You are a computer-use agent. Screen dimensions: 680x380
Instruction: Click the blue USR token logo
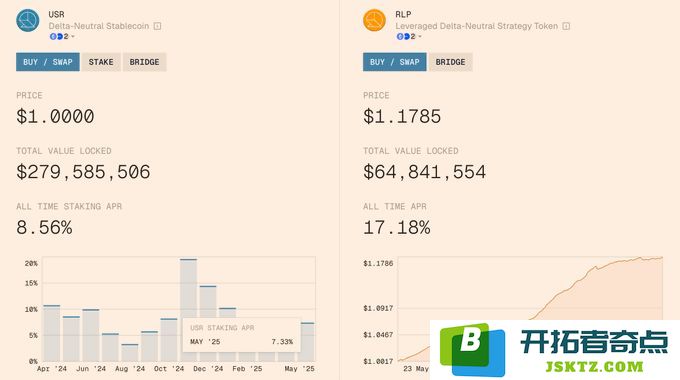tap(28, 20)
